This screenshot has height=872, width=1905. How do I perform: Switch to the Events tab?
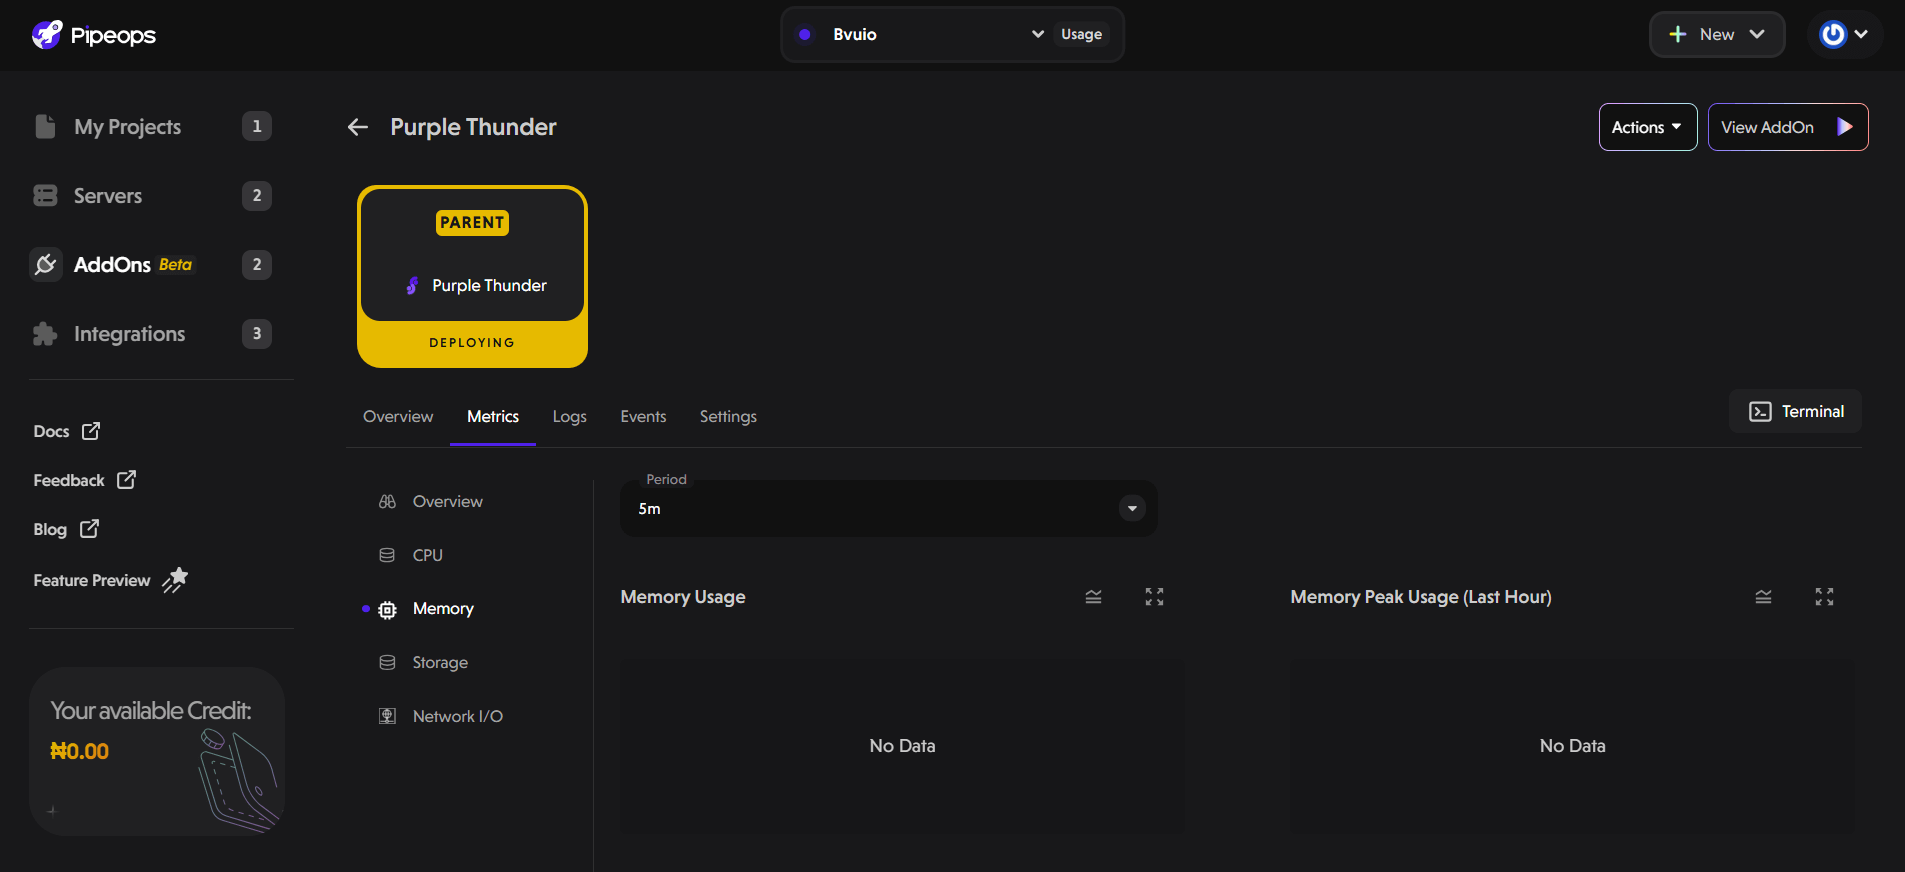point(643,417)
